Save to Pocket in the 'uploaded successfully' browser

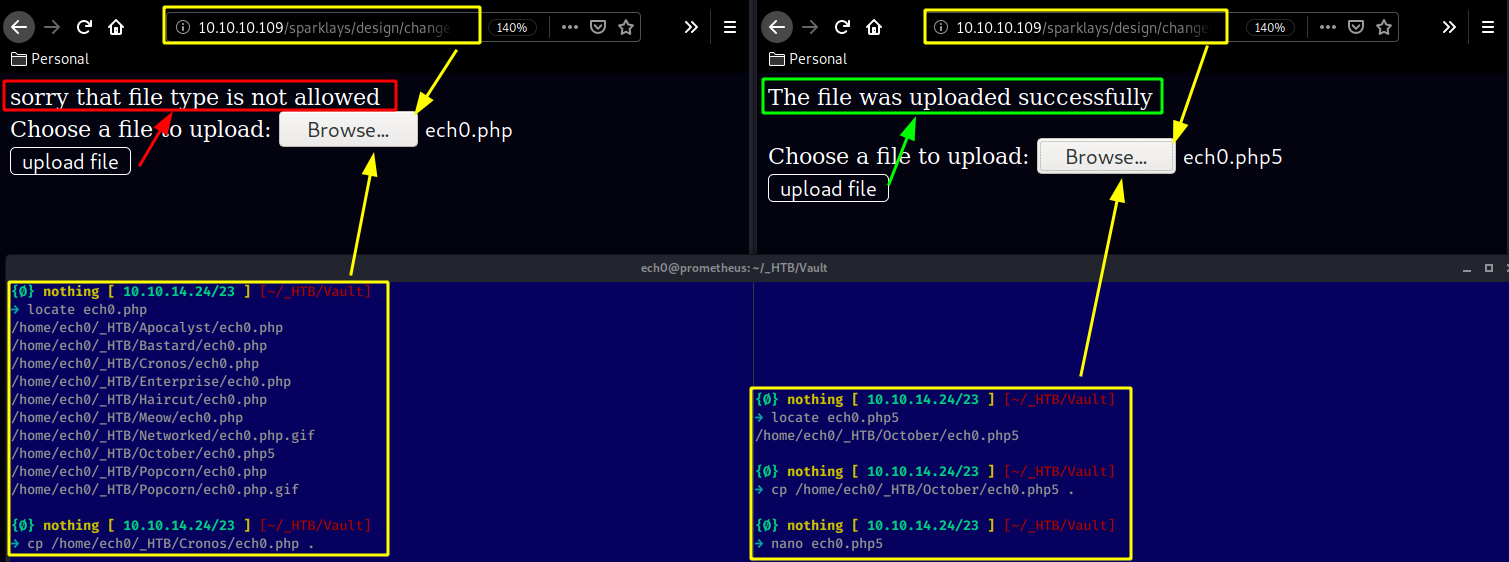1356,28
